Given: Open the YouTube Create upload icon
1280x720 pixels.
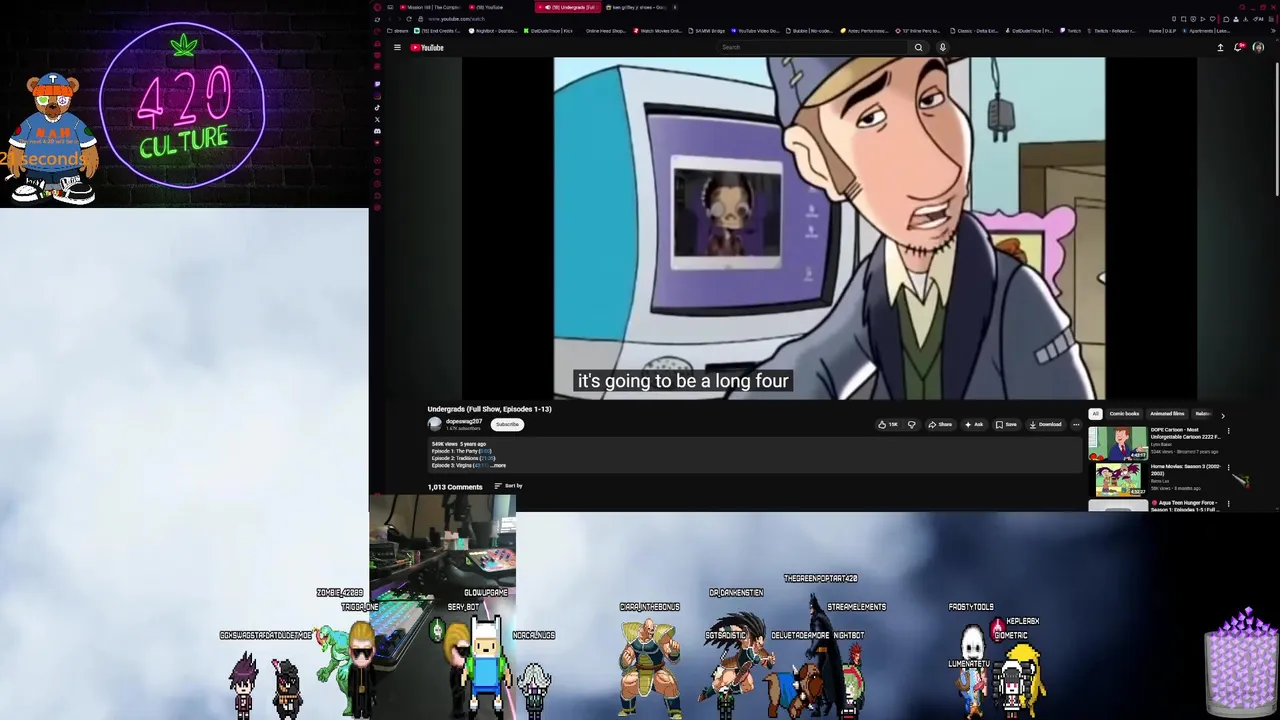Looking at the screenshot, I should 1220,47.
